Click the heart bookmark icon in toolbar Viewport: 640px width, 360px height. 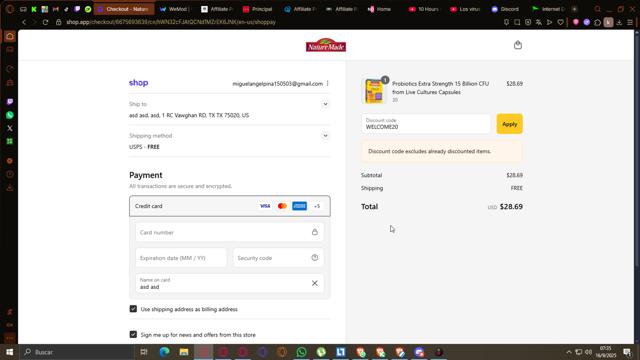(x=560, y=22)
